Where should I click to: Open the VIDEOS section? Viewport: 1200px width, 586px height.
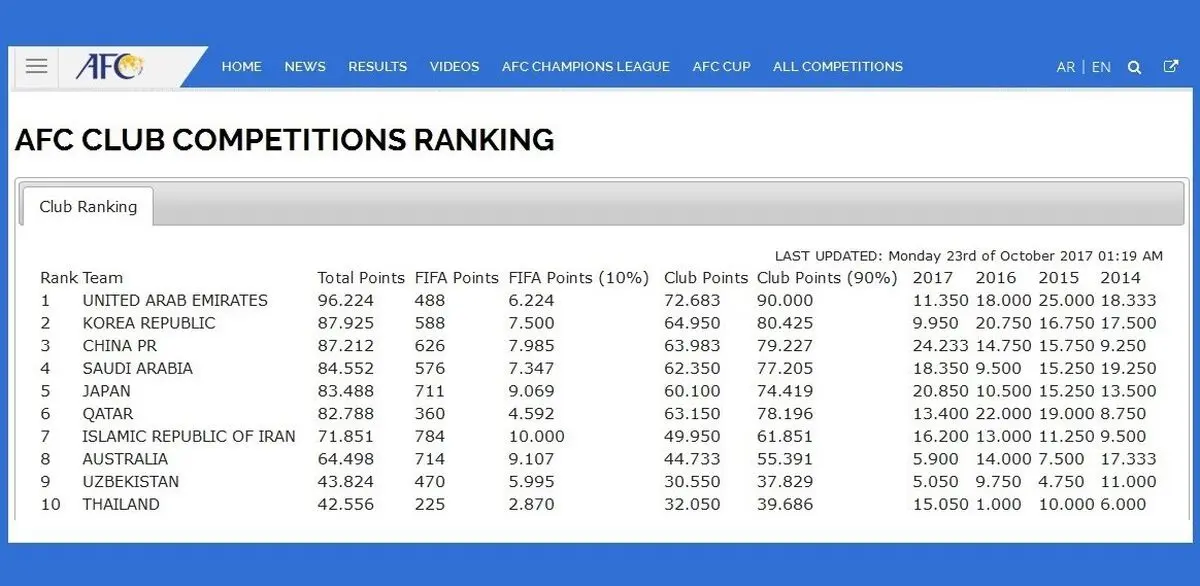point(454,67)
